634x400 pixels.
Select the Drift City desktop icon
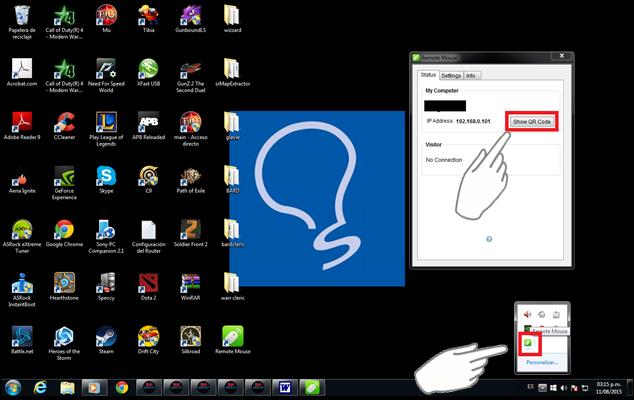[148, 340]
